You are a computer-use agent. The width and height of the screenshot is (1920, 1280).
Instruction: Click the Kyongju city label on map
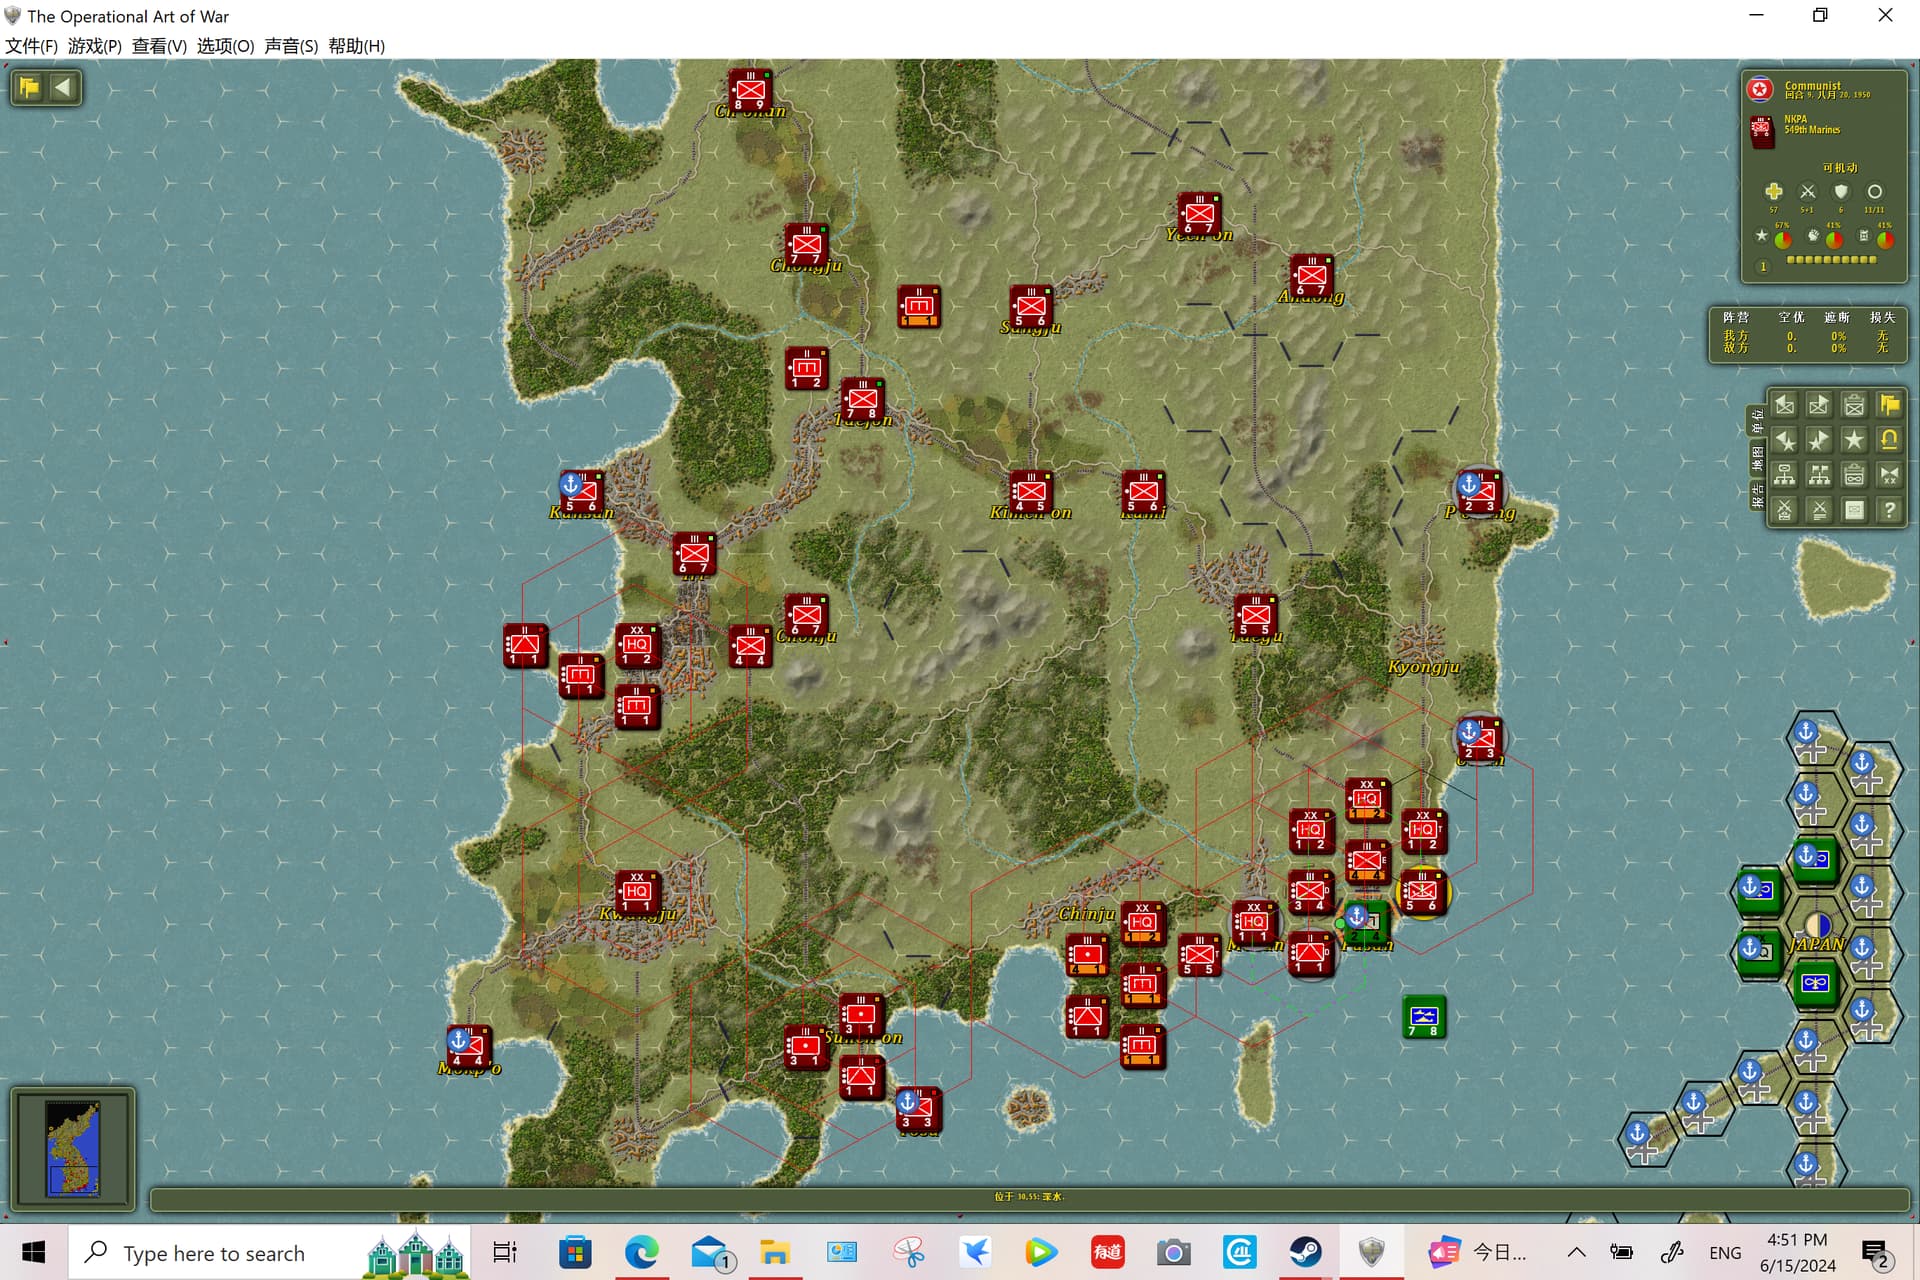point(1424,667)
